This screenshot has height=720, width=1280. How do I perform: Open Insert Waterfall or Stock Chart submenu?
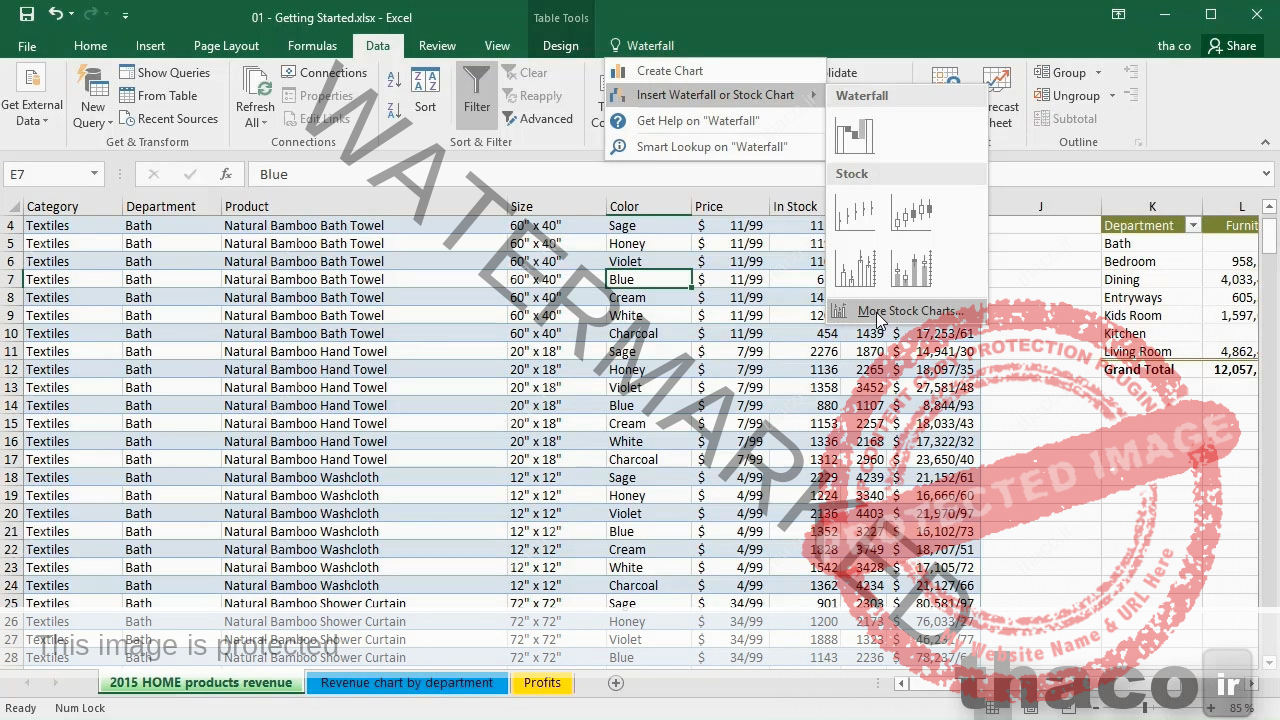[x=715, y=95]
